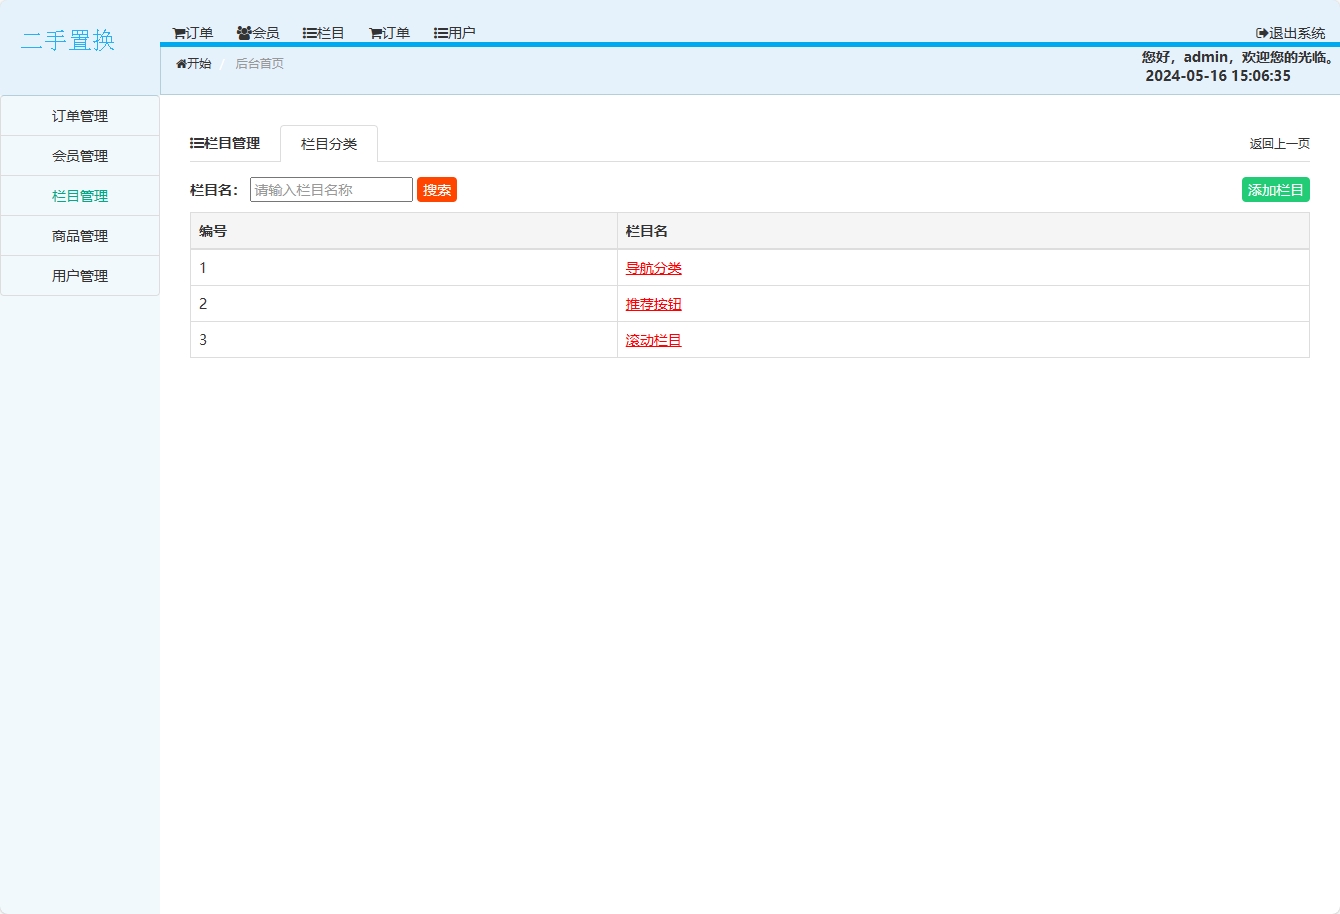Click the 返回上一页 link
Viewport: 1340px width, 914px height.
tap(1279, 144)
